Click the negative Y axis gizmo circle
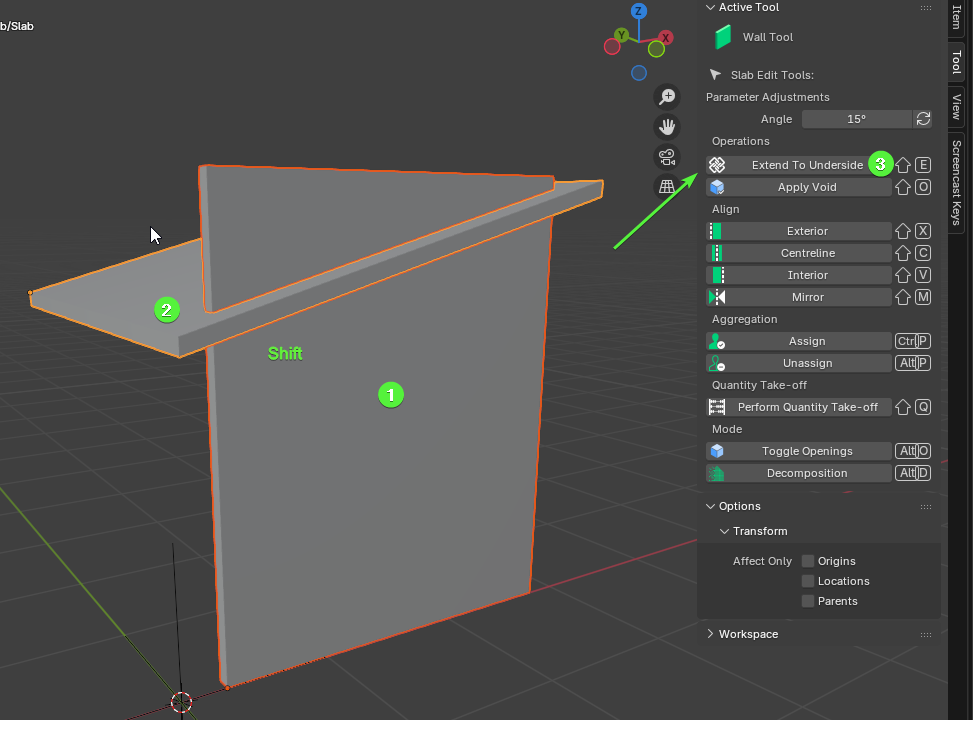The width and height of the screenshot is (973, 750). point(657,49)
